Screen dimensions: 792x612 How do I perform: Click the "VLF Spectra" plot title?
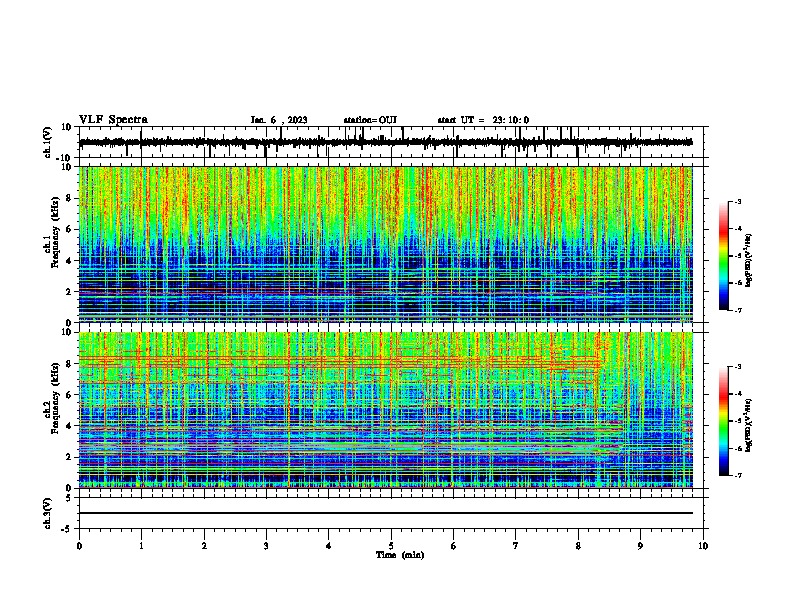tap(113, 120)
